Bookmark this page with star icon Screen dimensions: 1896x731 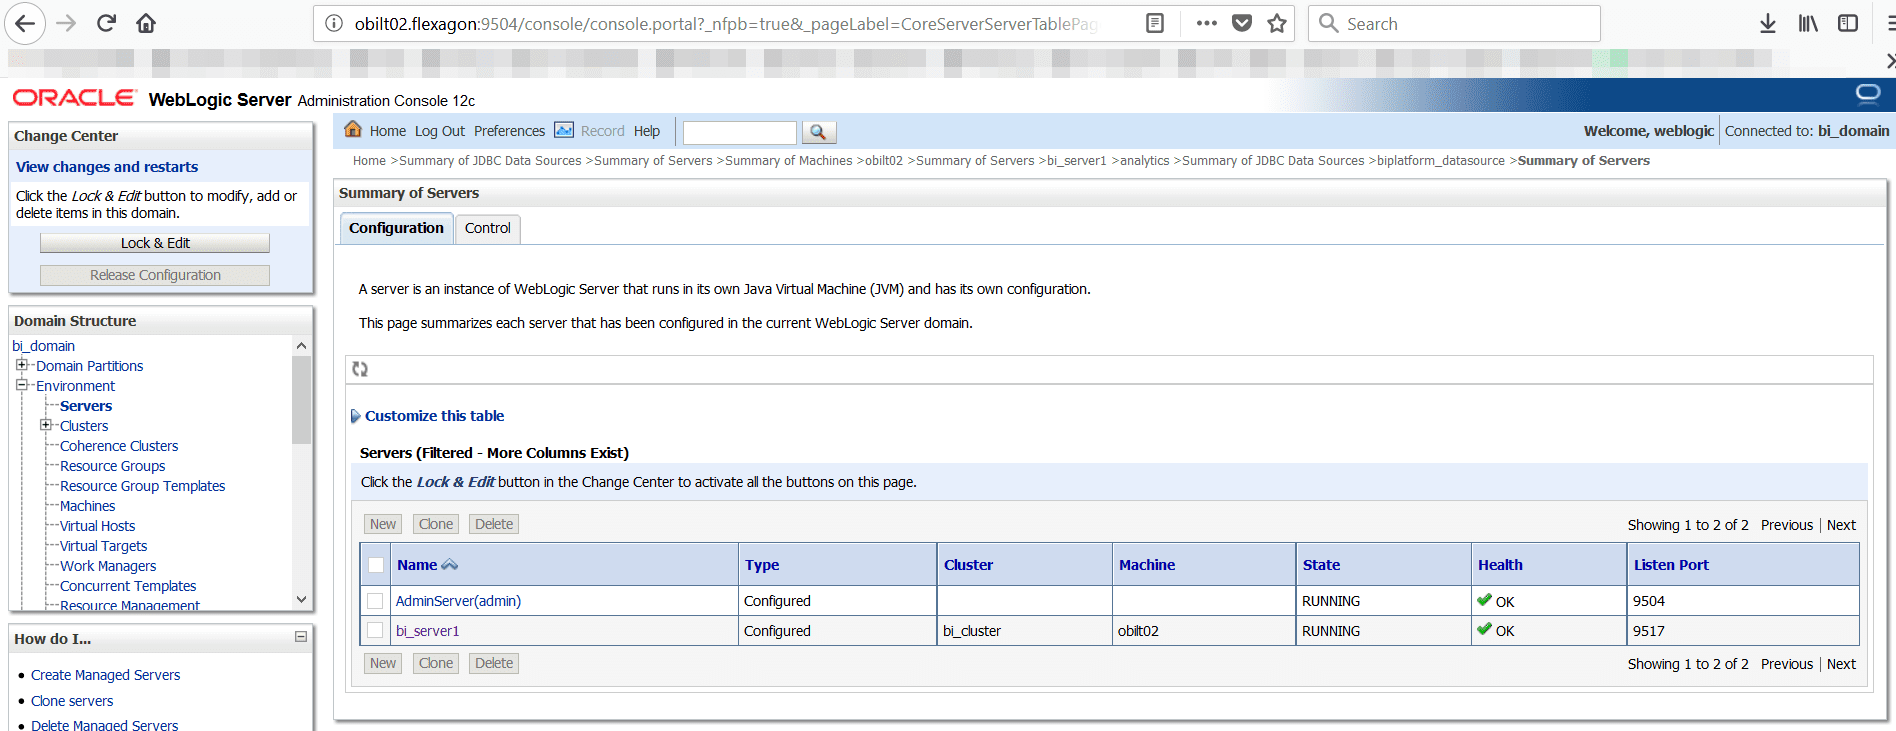point(1277,23)
